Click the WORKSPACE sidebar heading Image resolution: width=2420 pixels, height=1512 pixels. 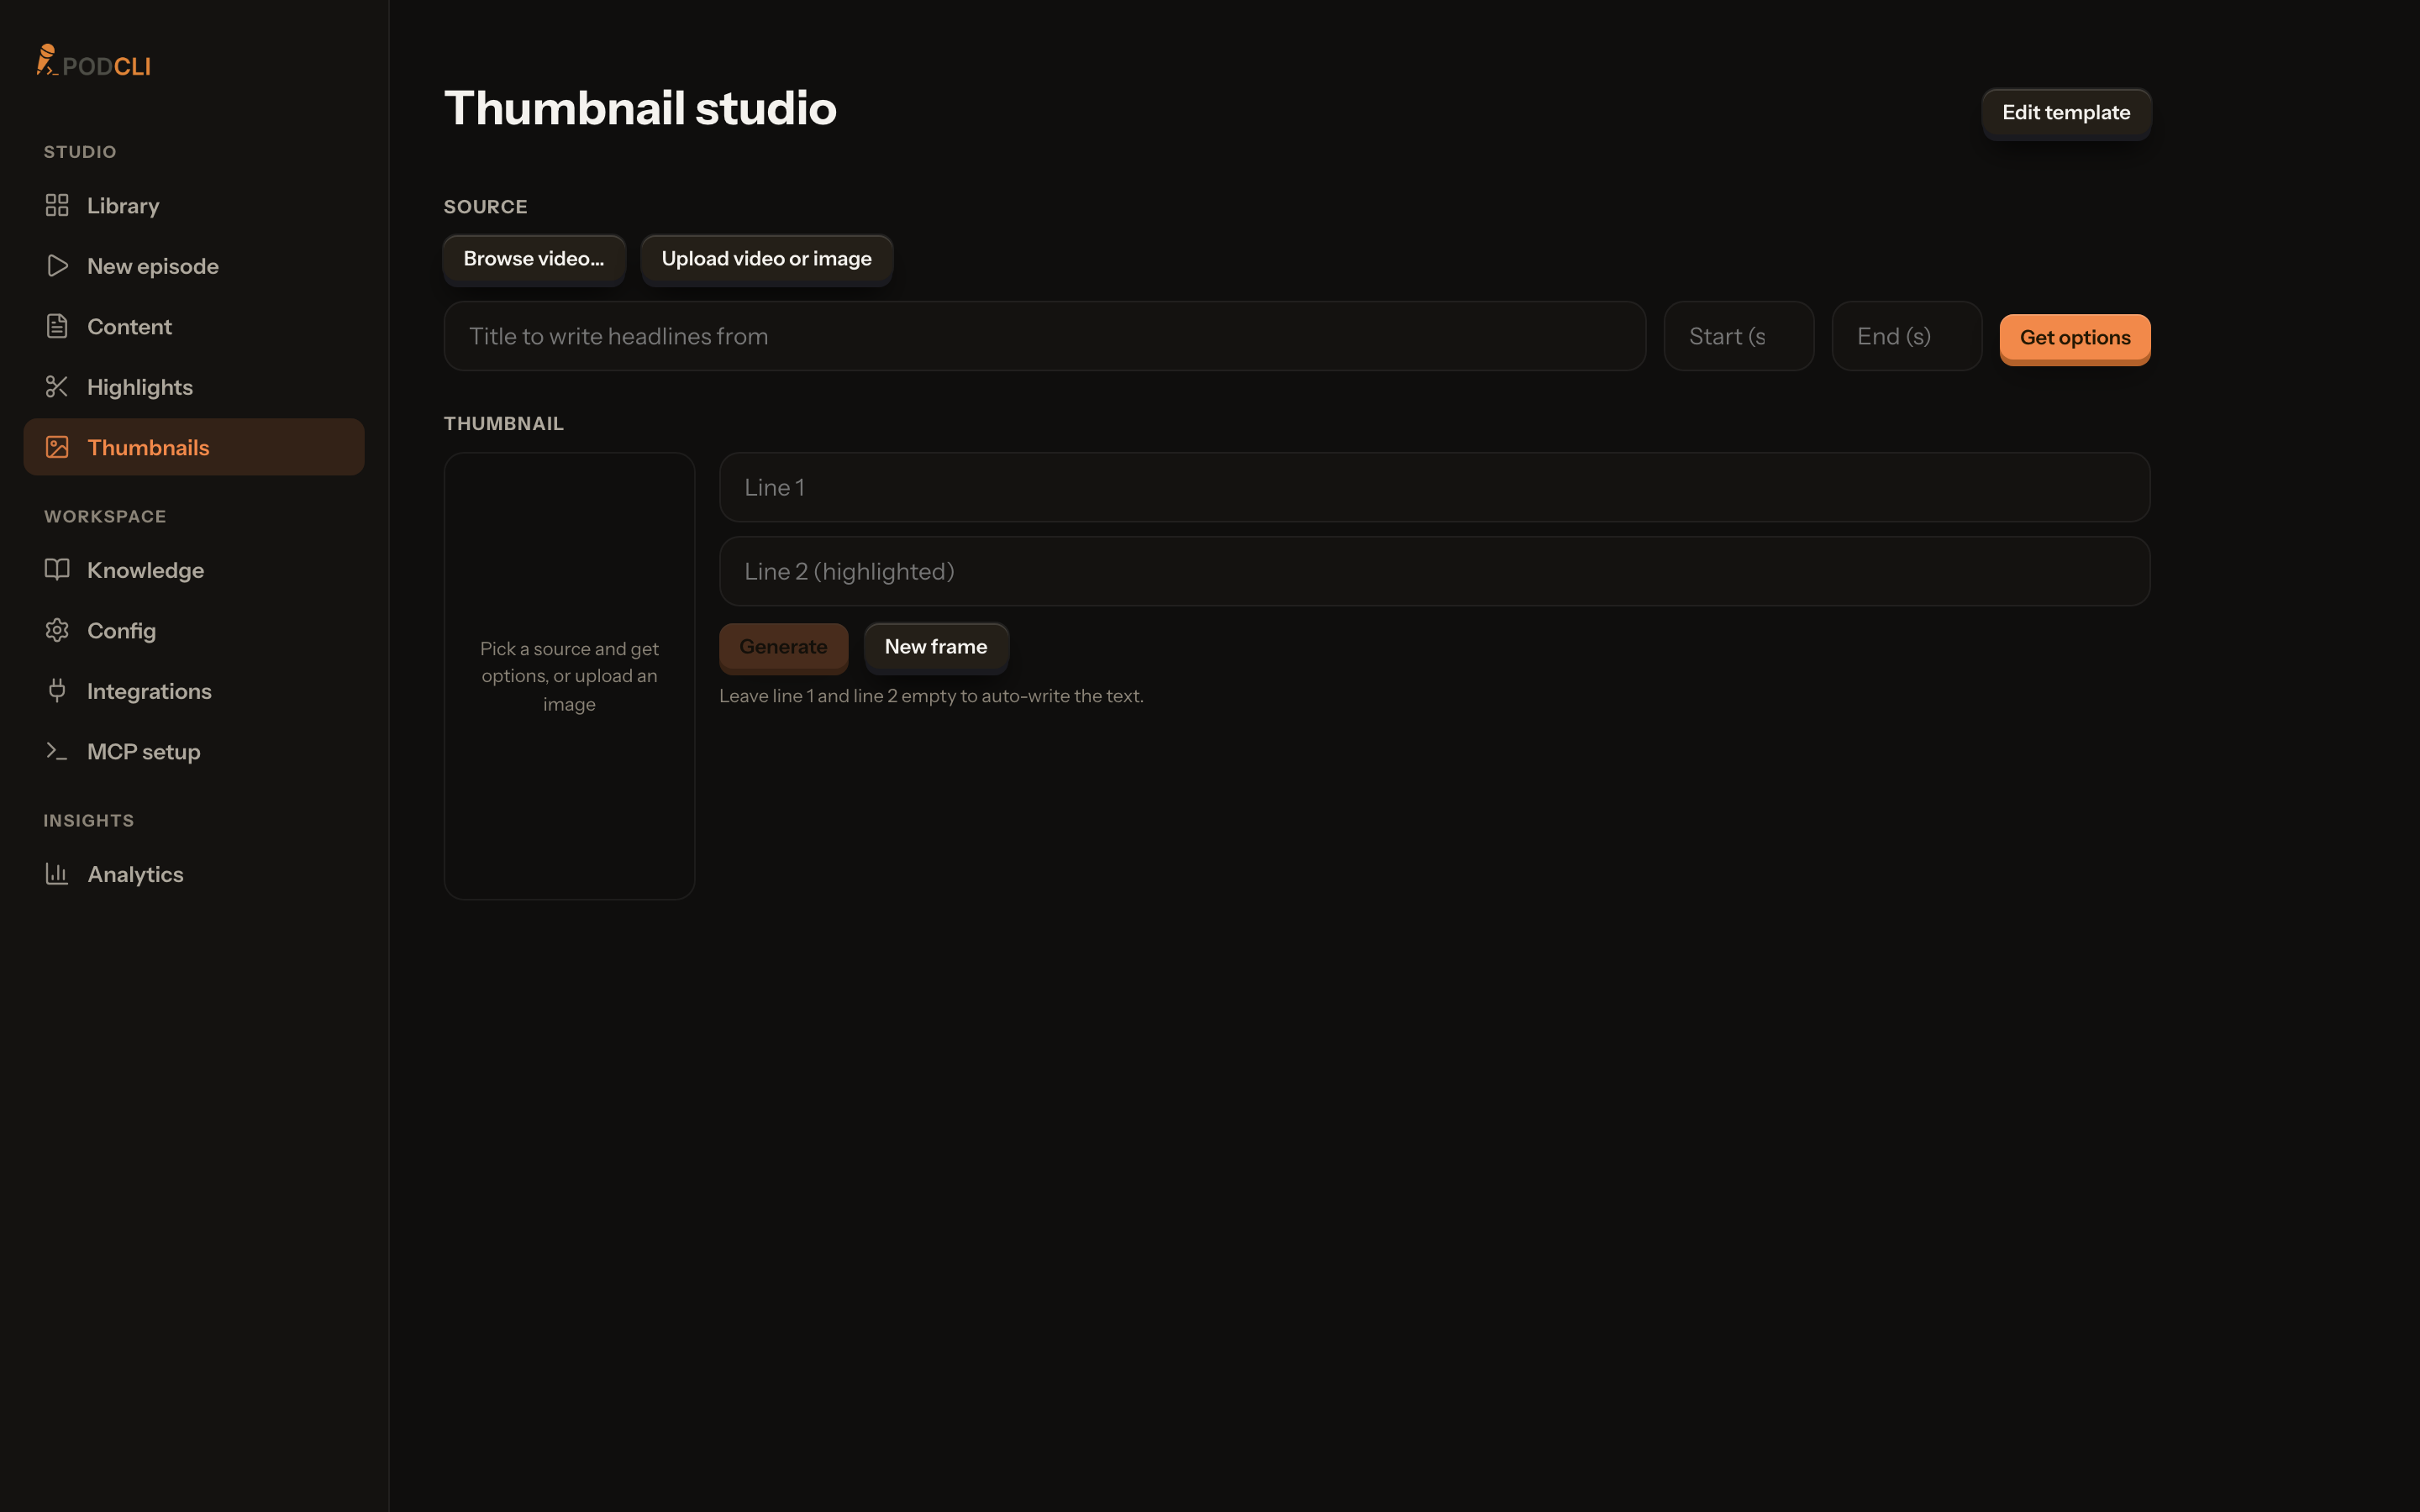pyautogui.click(x=105, y=517)
